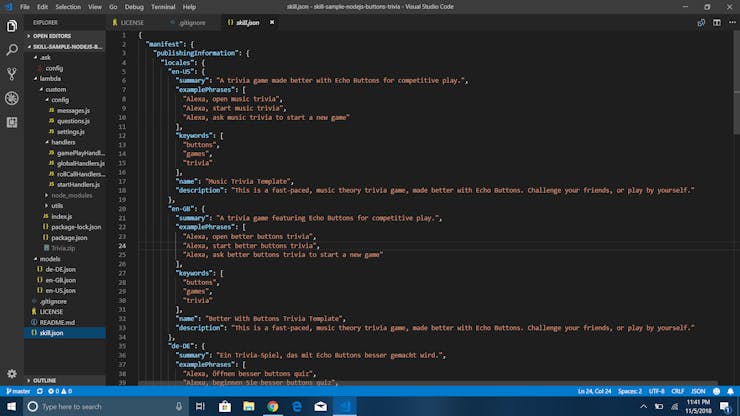Screen dimensions: 740x416
Task: Open the notifications bell in the status bar
Action: pyautogui.click(x=730, y=391)
